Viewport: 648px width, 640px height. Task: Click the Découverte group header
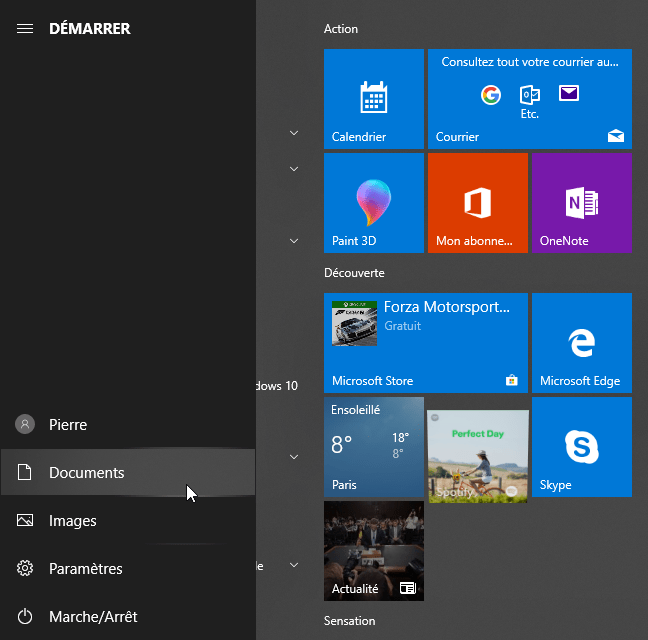pos(354,273)
